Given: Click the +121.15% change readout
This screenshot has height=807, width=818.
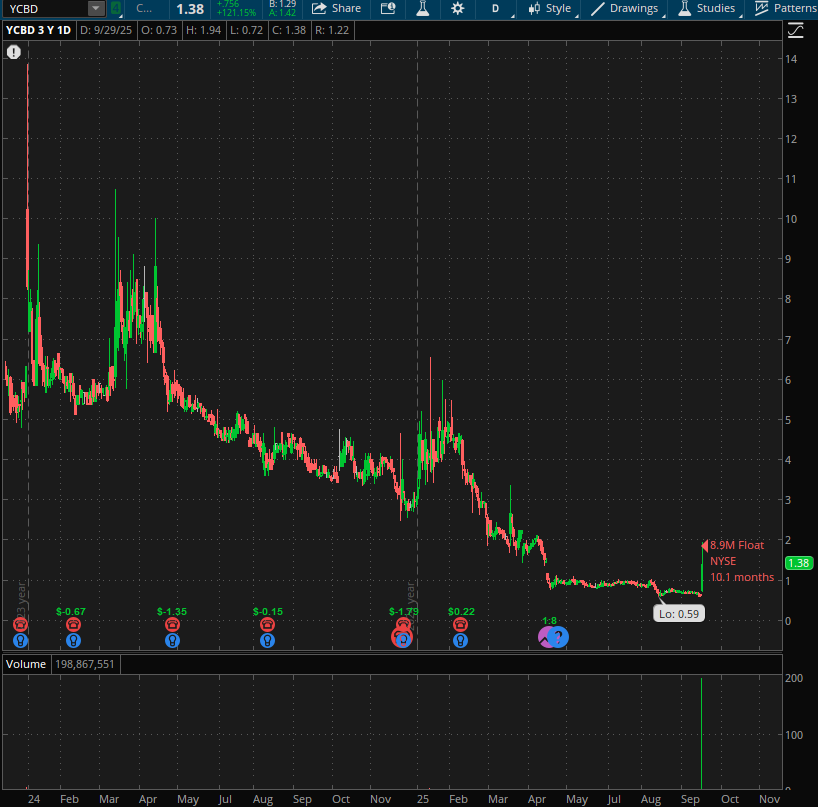Looking at the screenshot, I should click(x=236, y=13).
